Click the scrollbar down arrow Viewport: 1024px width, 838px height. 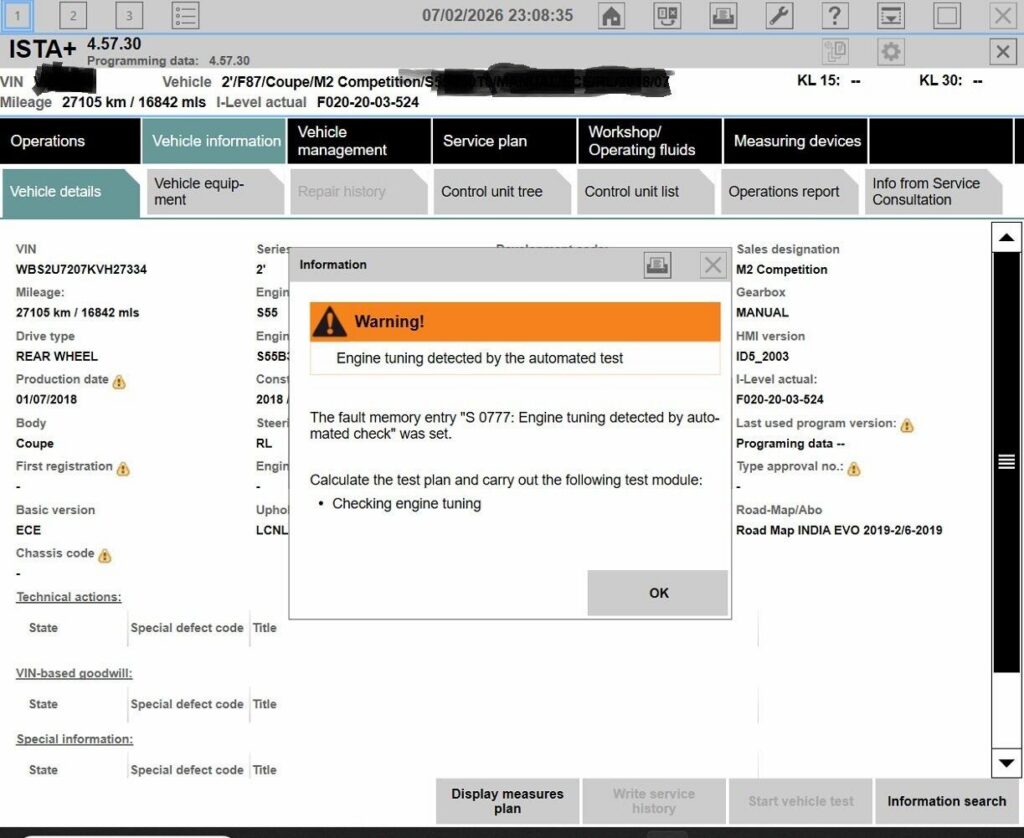tap(1006, 763)
